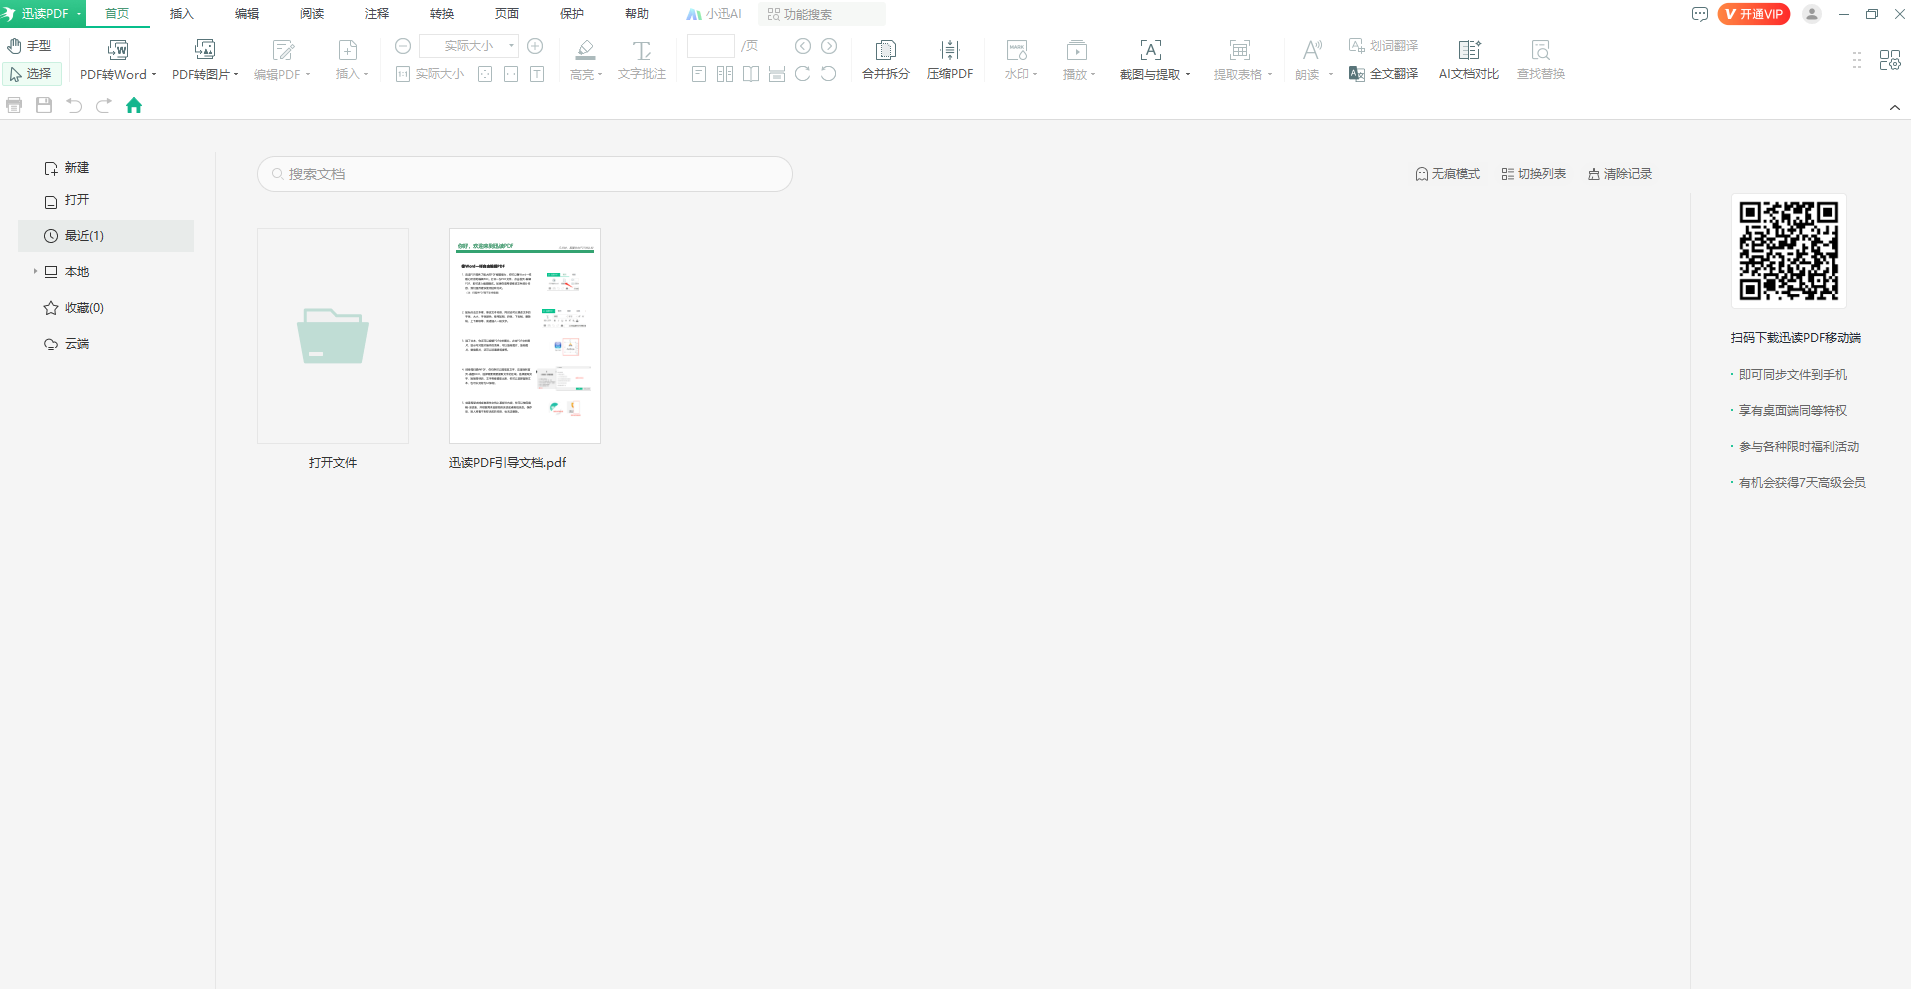Switch to list view with 切换列表
Screen dimensions: 1911x989
pyautogui.click(x=1533, y=174)
